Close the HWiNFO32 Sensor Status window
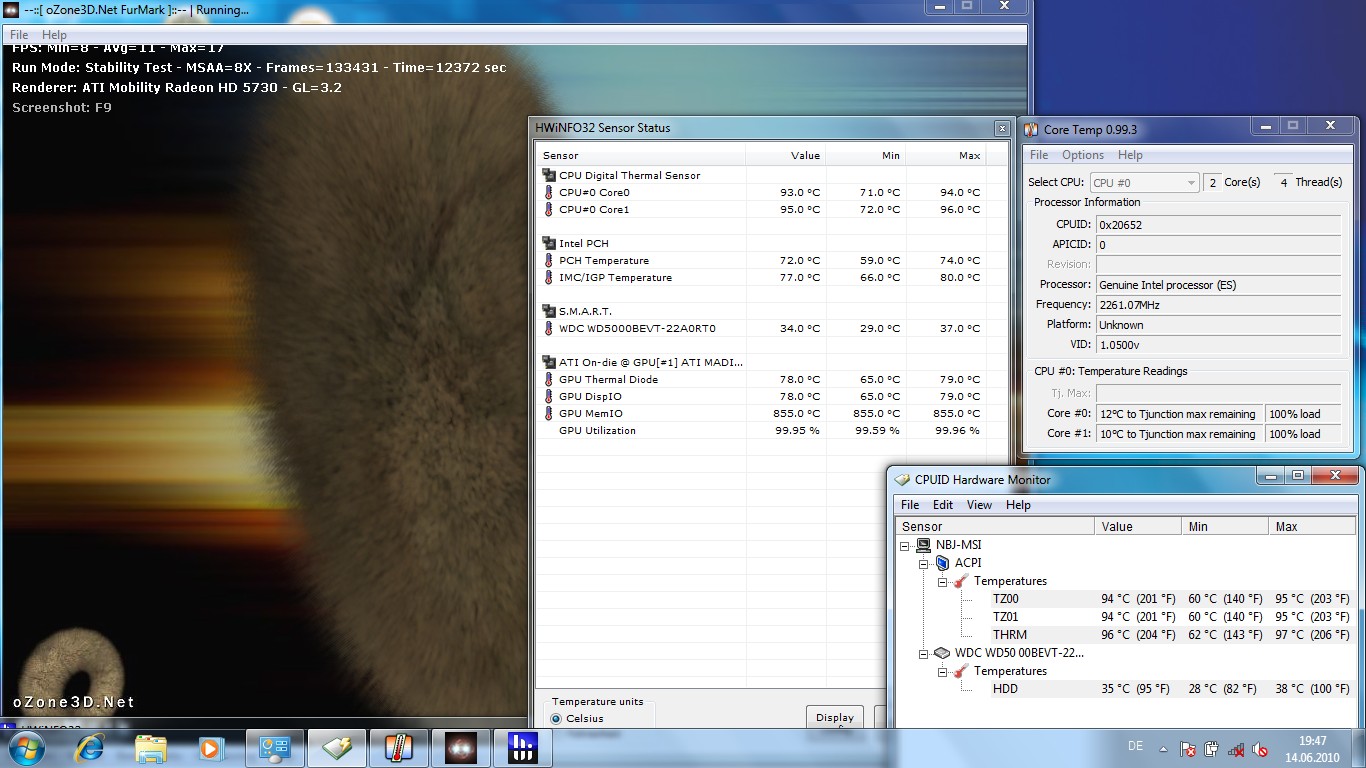This screenshot has height=768, width=1366. point(1002,128)
